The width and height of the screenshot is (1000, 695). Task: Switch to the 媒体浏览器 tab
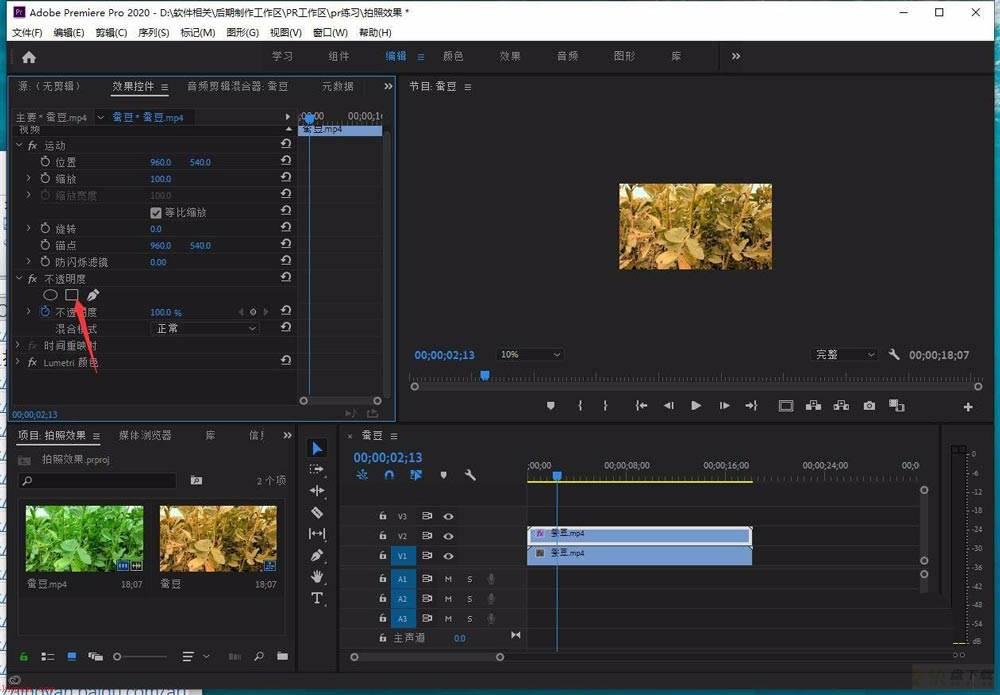145,435
